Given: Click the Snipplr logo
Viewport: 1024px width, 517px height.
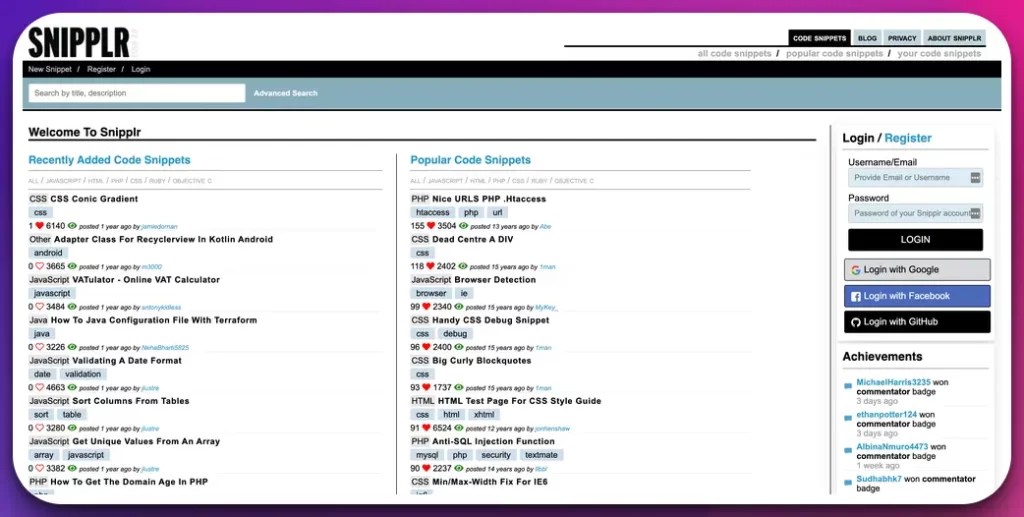Looking at the screenshot, I should (79, 42).
